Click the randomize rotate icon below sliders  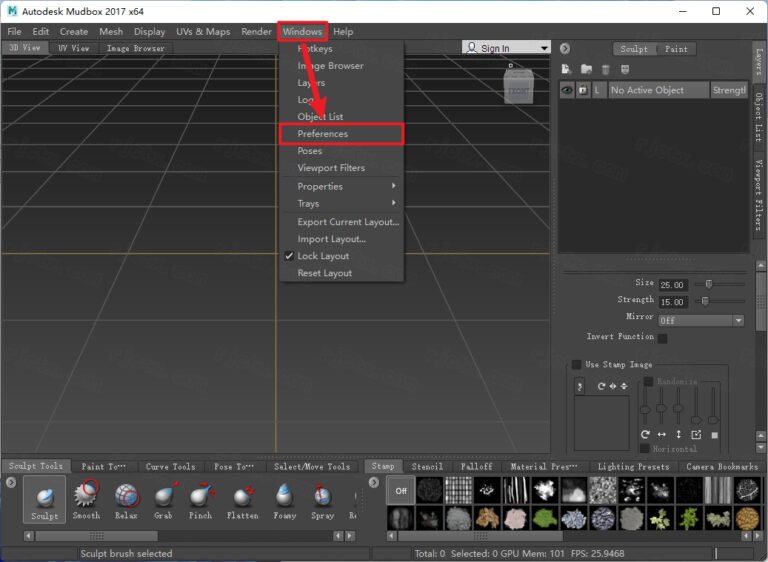(x=645, y=435)
